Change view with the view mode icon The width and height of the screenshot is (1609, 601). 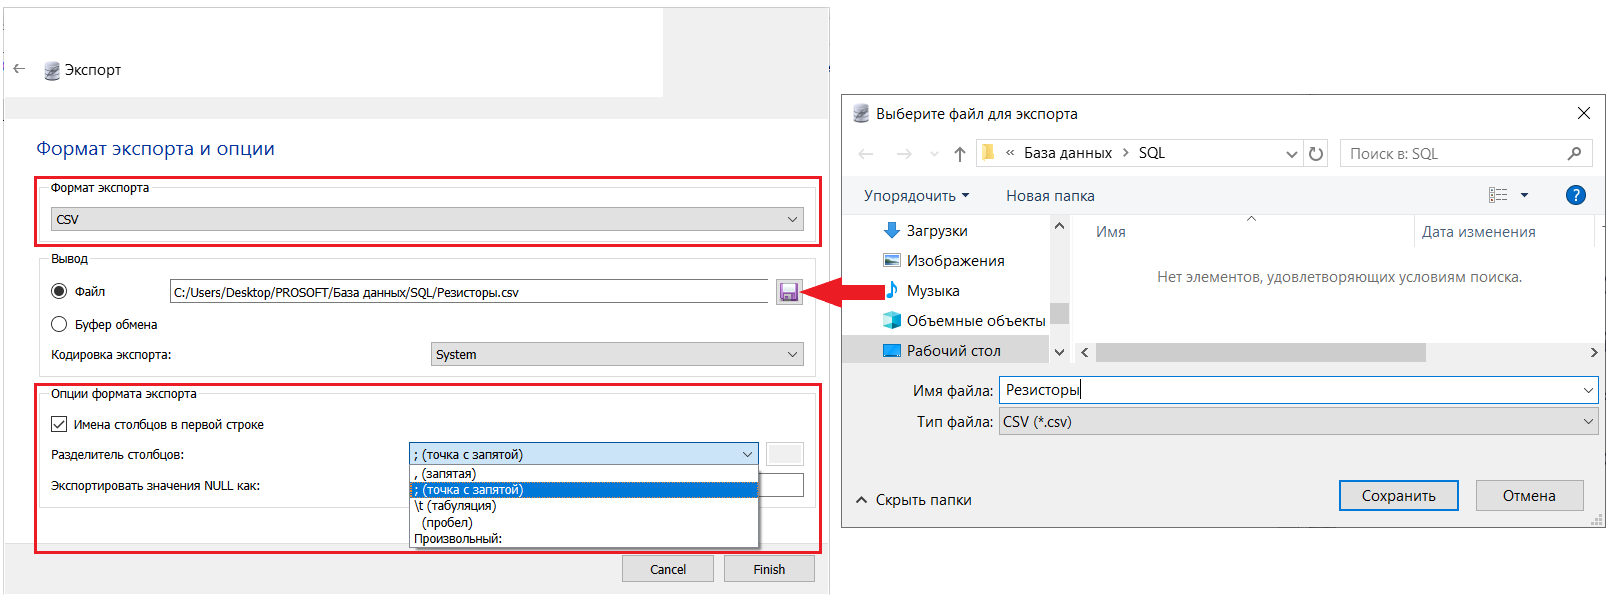[1498, 195]
